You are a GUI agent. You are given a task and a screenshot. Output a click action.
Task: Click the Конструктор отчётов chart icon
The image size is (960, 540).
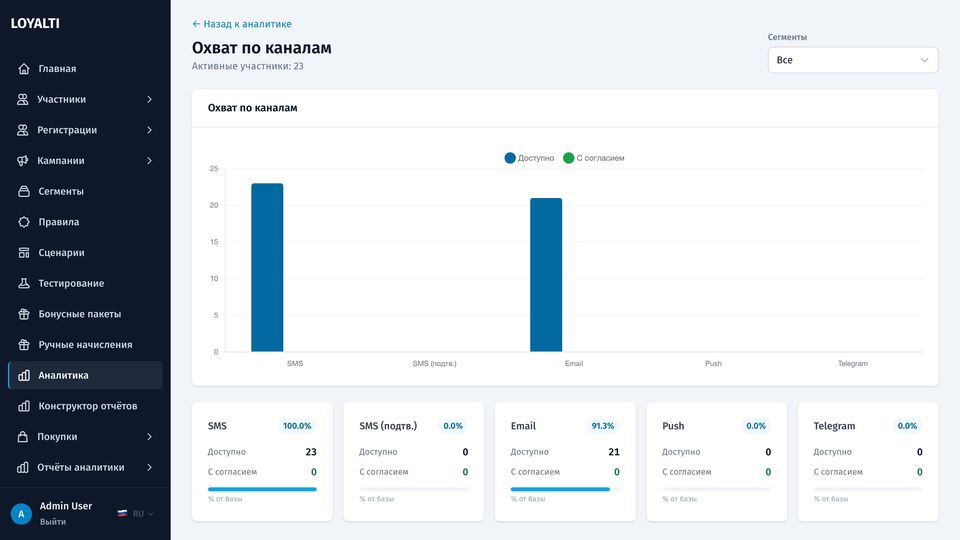point(24,405)
